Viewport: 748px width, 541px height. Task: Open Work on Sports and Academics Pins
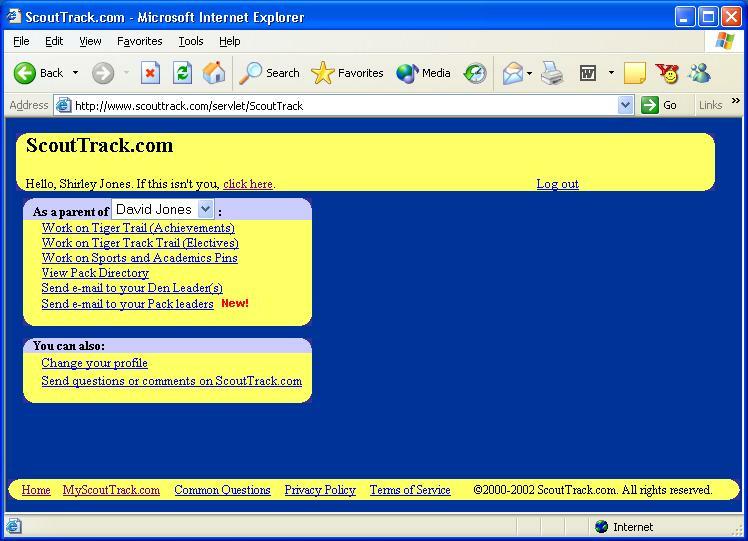pos(139,258)
